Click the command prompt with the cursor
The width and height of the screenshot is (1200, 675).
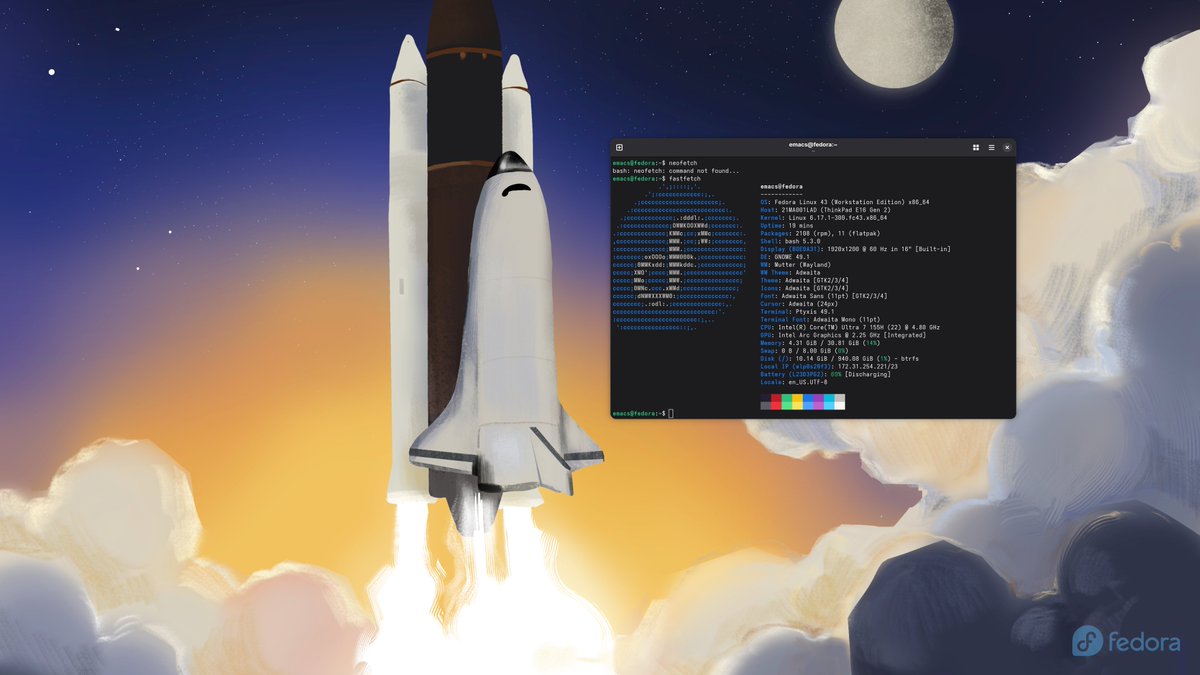click(x=643, y=413)
